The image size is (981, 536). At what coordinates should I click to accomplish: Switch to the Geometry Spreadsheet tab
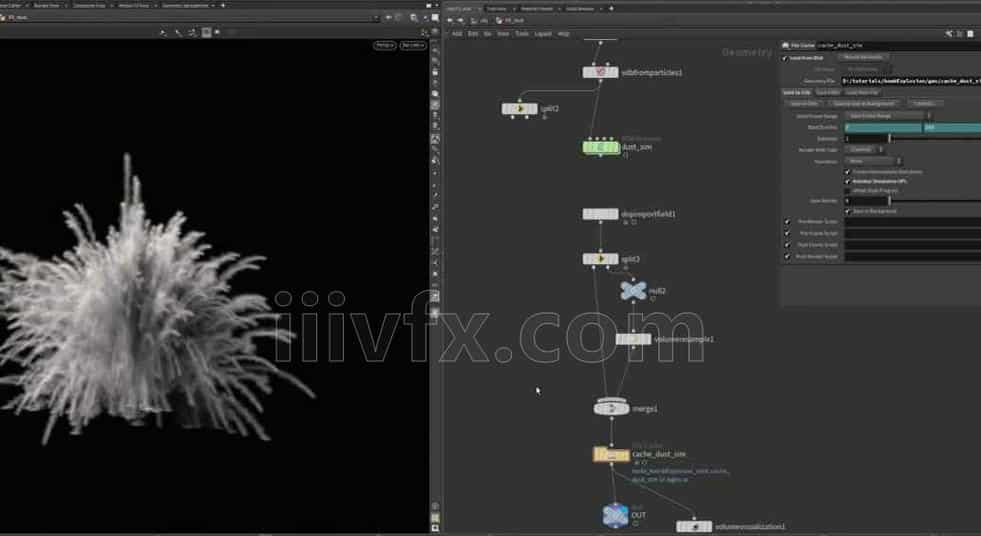185,5
